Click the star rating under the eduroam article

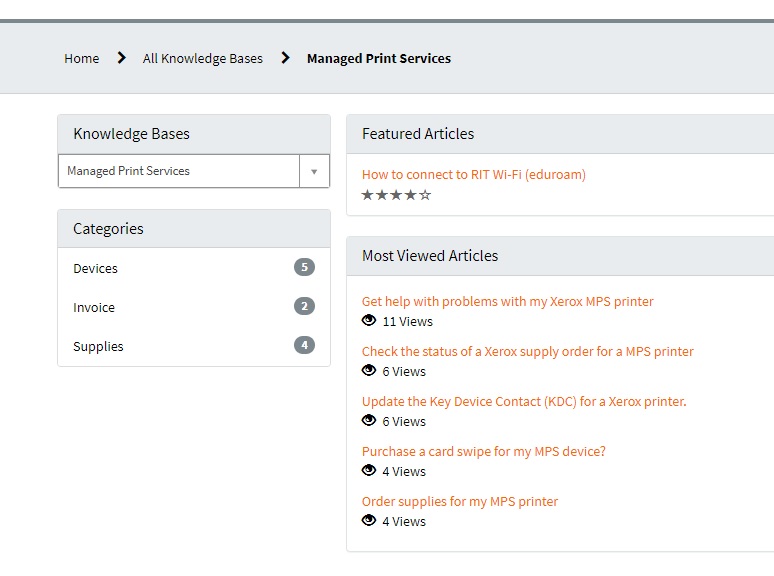(396, 195)
